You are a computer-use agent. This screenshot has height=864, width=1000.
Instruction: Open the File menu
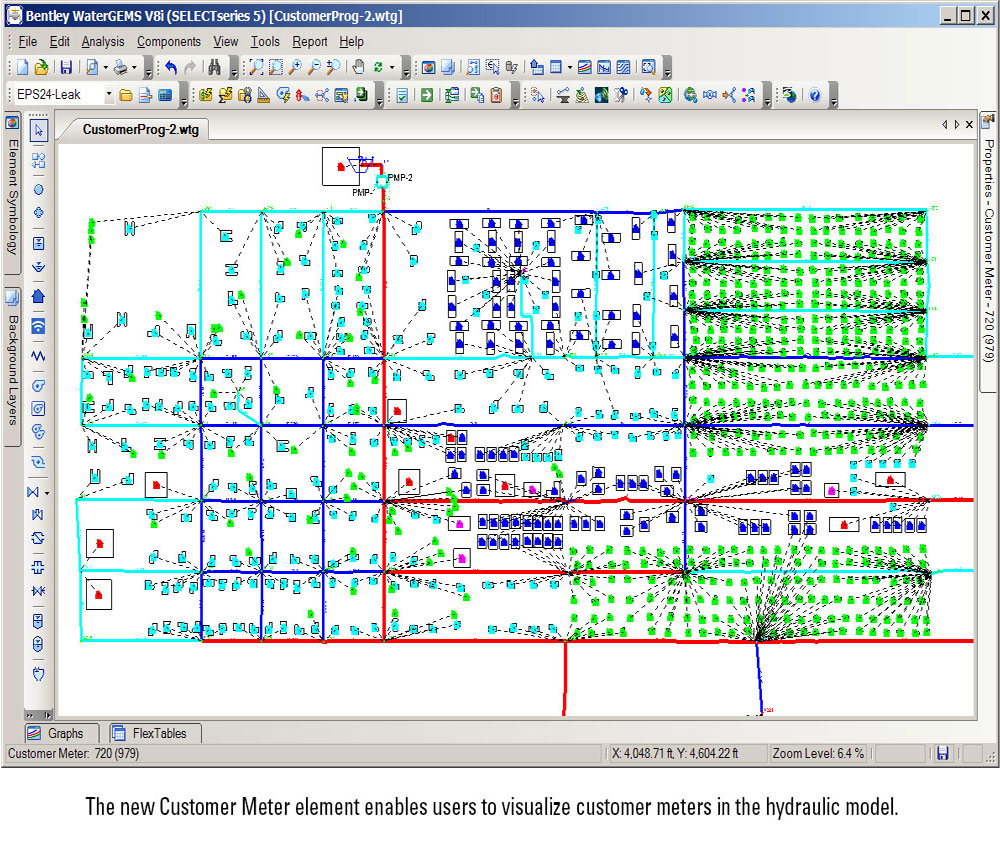click(x=27, y=41)
